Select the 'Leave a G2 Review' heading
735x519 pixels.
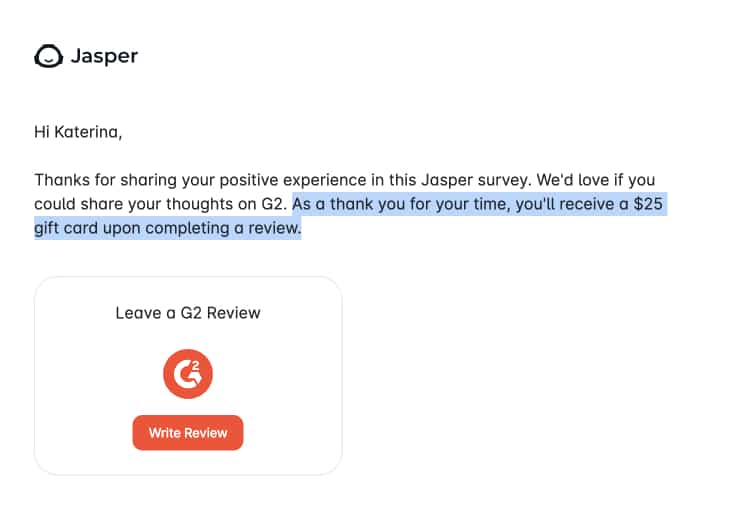tap(188, 313)
